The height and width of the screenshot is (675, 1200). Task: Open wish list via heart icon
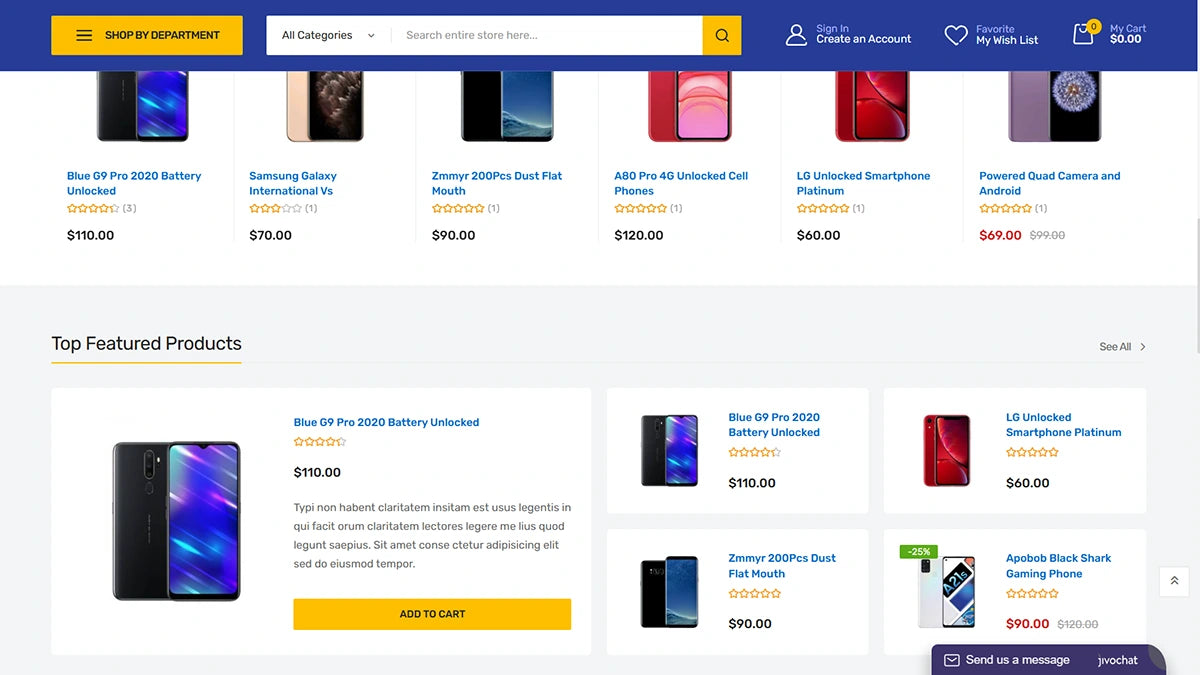pos(955,34)
